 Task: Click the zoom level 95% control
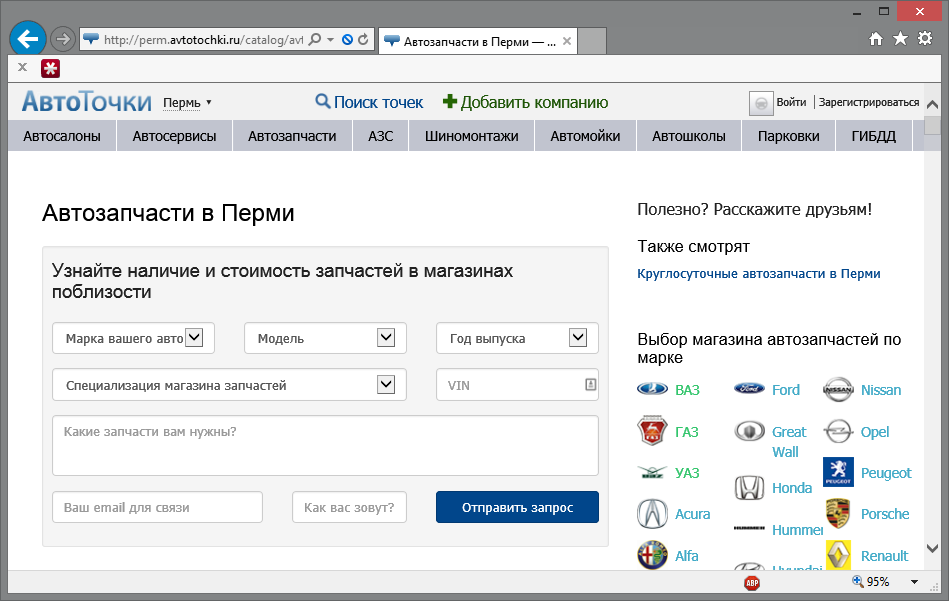(870, 582)
